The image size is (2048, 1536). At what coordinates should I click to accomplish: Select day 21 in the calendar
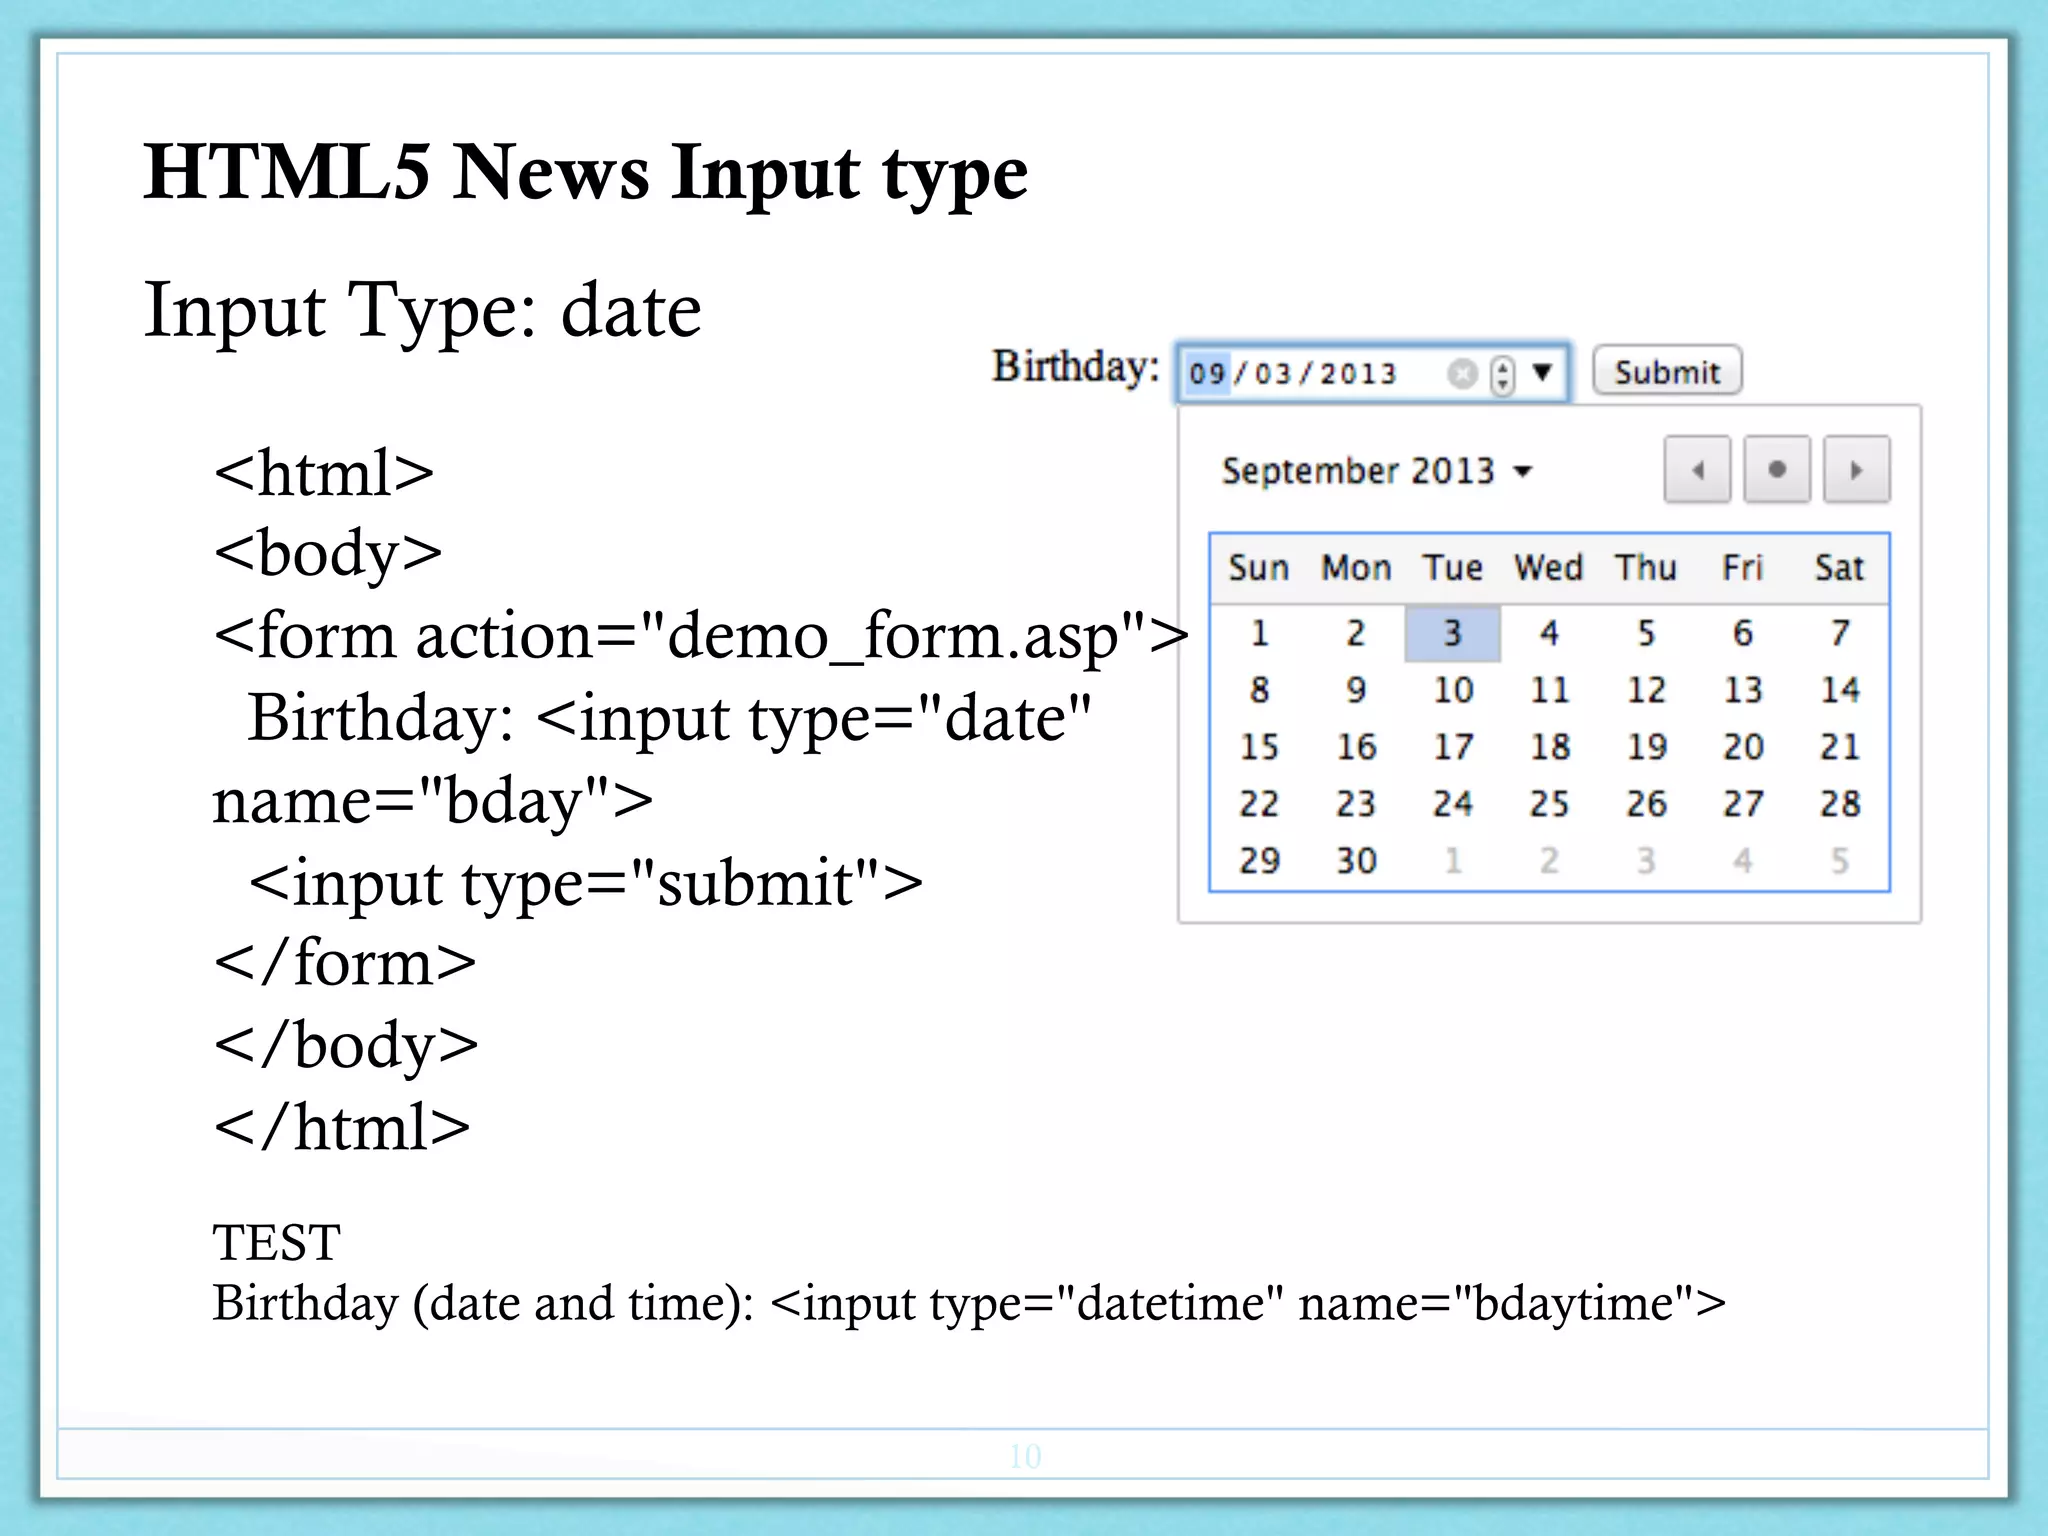tap(1840, 747)
